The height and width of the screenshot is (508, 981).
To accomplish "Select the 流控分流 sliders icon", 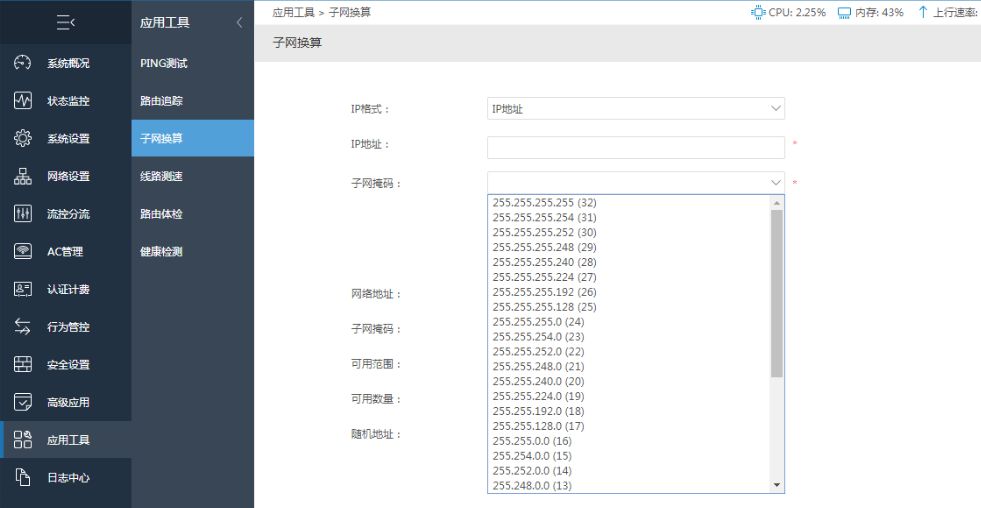I will [x=23, y=213].
